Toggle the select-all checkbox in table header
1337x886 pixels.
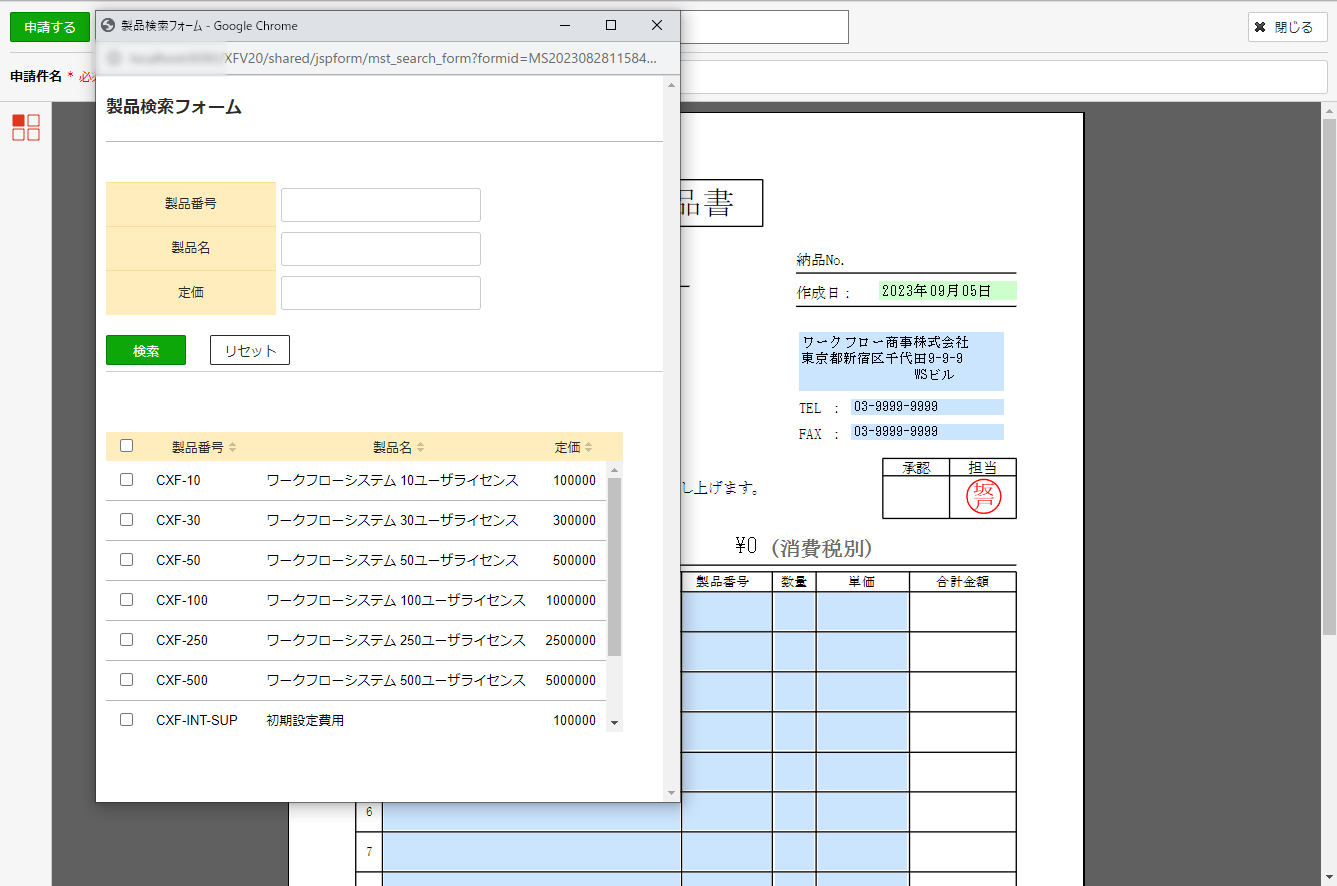[x=126, y=446]
